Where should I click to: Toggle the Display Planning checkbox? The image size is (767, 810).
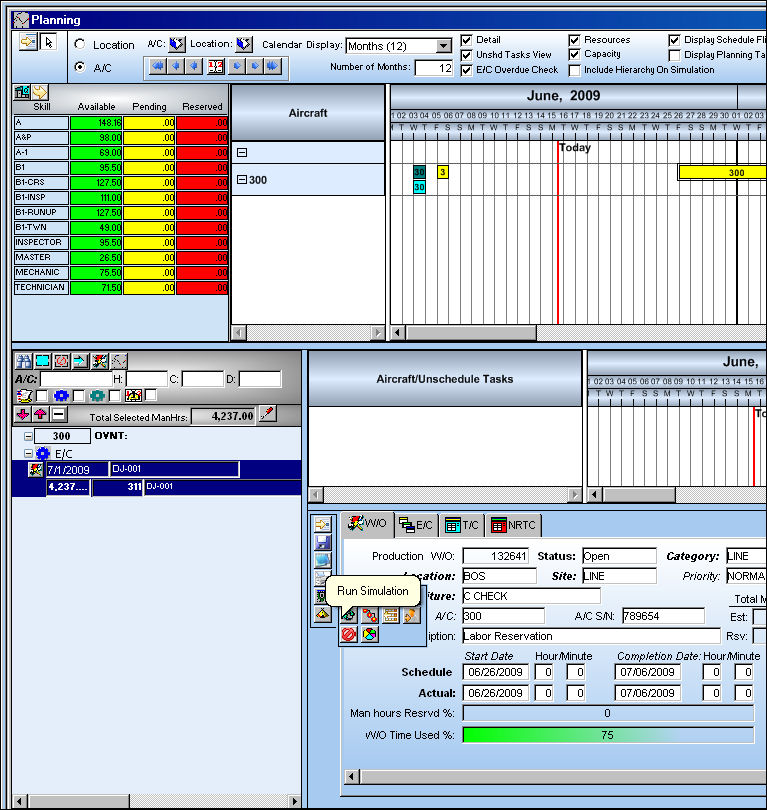pyautogui.click(x=674, y=55)
